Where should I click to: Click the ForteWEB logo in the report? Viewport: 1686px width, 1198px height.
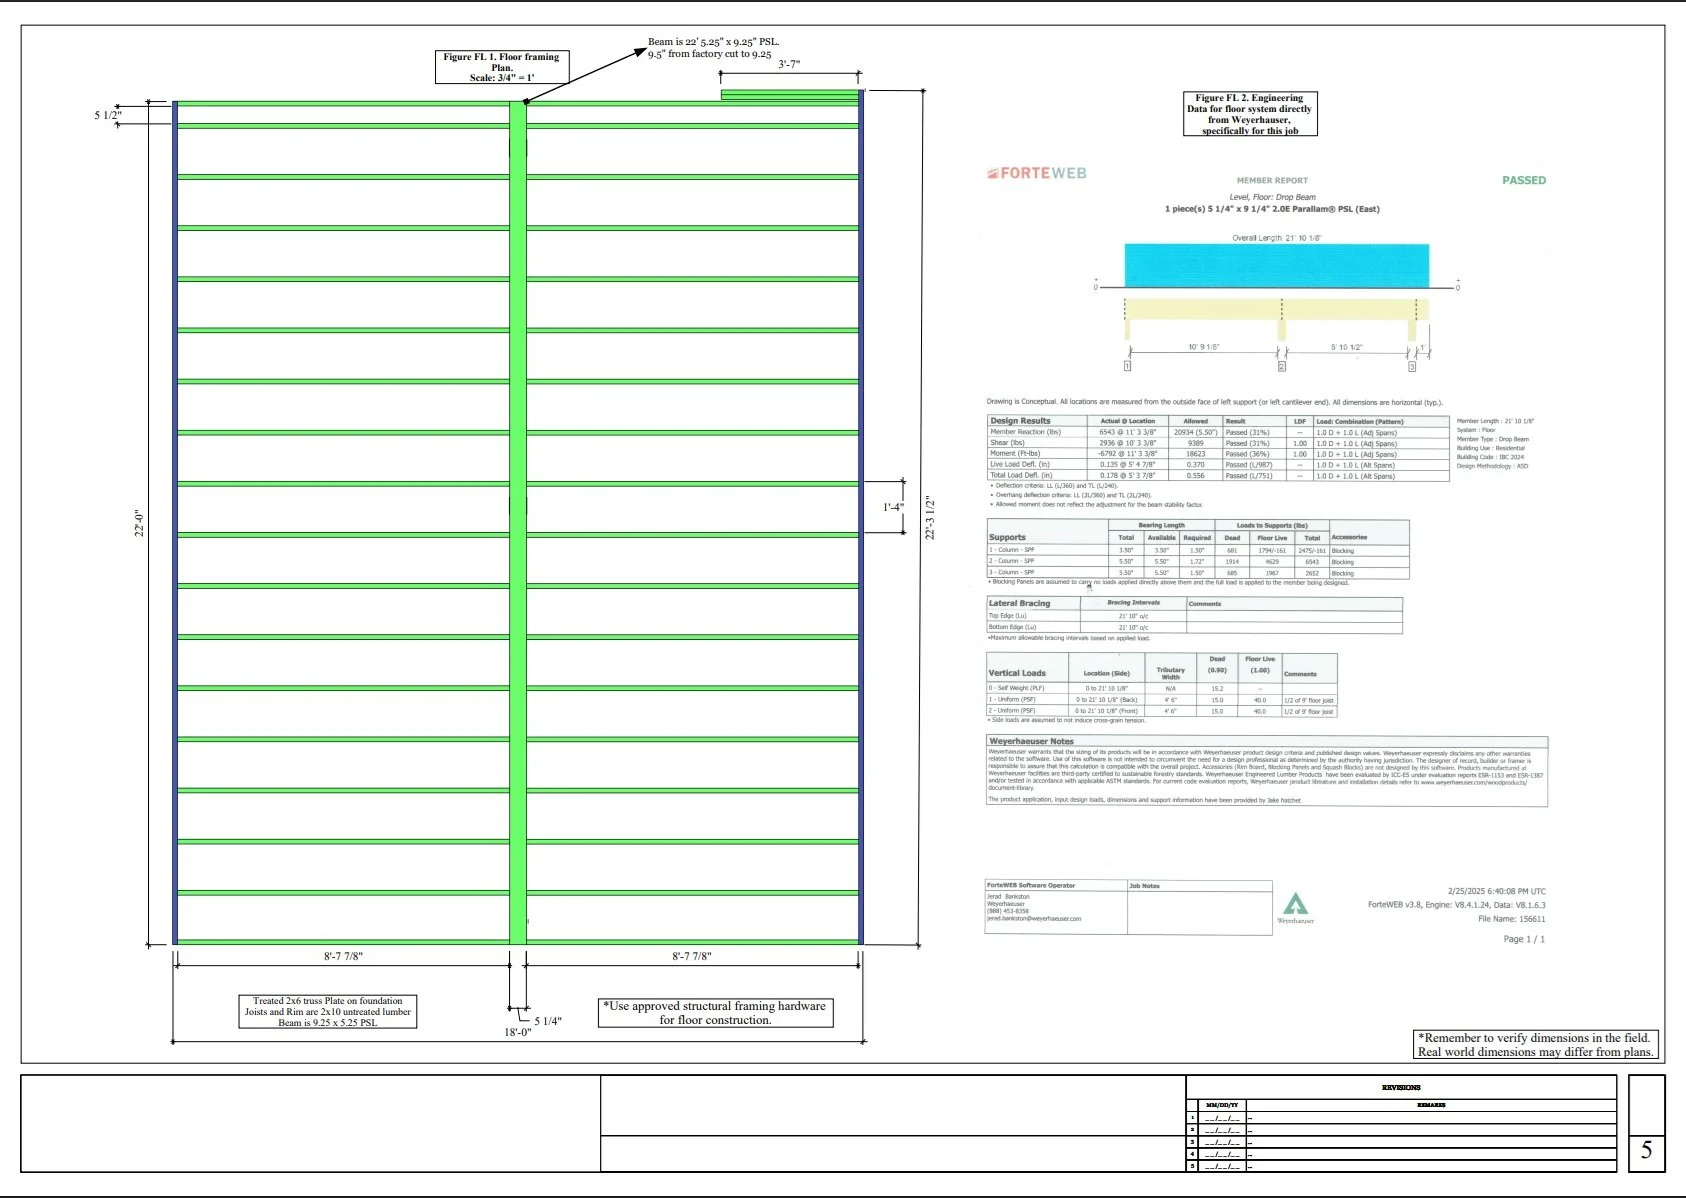1036,173
